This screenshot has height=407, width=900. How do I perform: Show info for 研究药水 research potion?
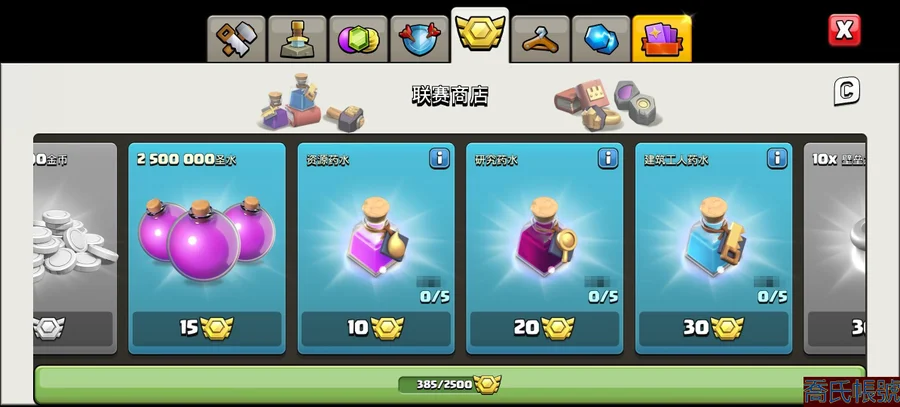coord(608,158)
